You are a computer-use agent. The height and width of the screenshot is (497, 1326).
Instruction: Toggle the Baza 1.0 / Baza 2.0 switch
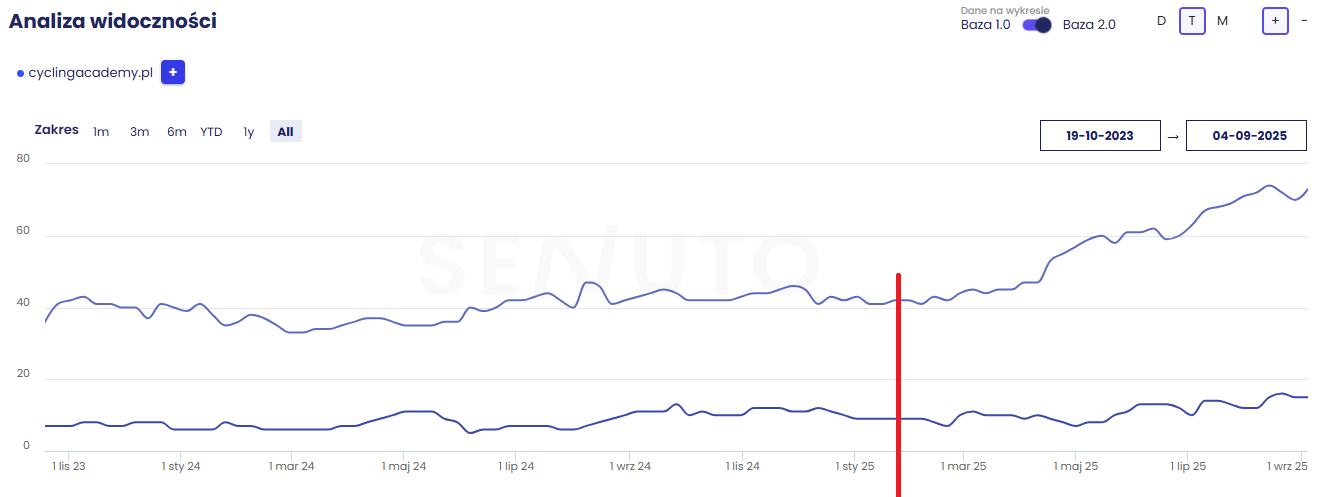tap(1037, 25)
